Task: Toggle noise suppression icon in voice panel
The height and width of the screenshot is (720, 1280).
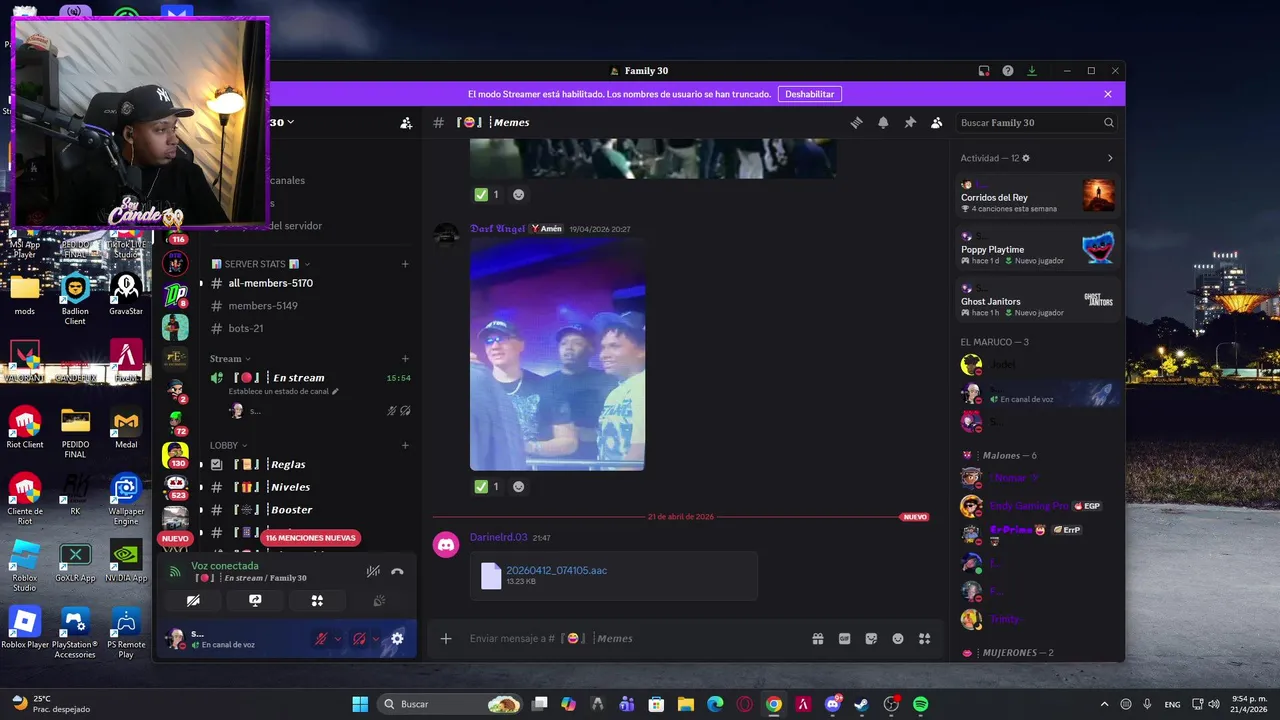Action: coord(373,572)
